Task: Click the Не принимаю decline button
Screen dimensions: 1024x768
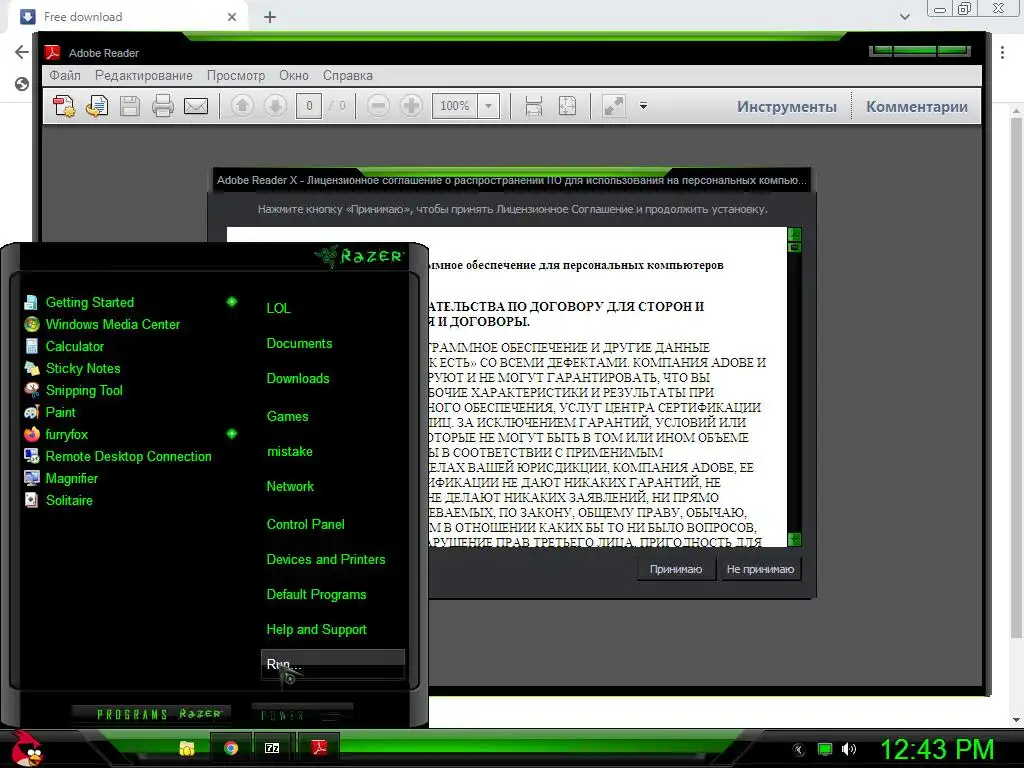Action: 760,569
